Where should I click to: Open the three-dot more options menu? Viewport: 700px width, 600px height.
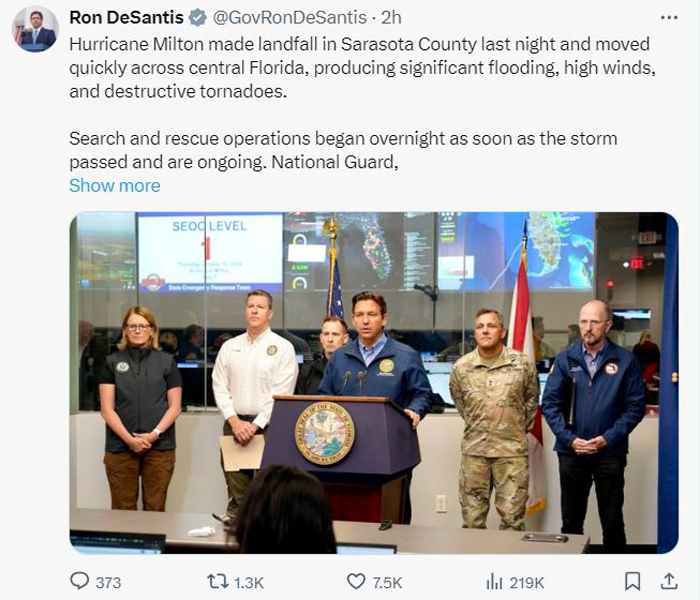[669, 18]
